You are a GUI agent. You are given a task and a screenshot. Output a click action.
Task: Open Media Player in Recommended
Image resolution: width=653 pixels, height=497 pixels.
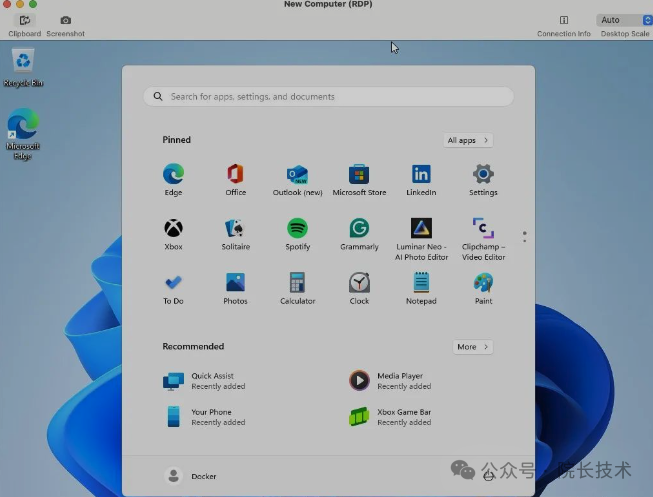click(x=390, y=381)
